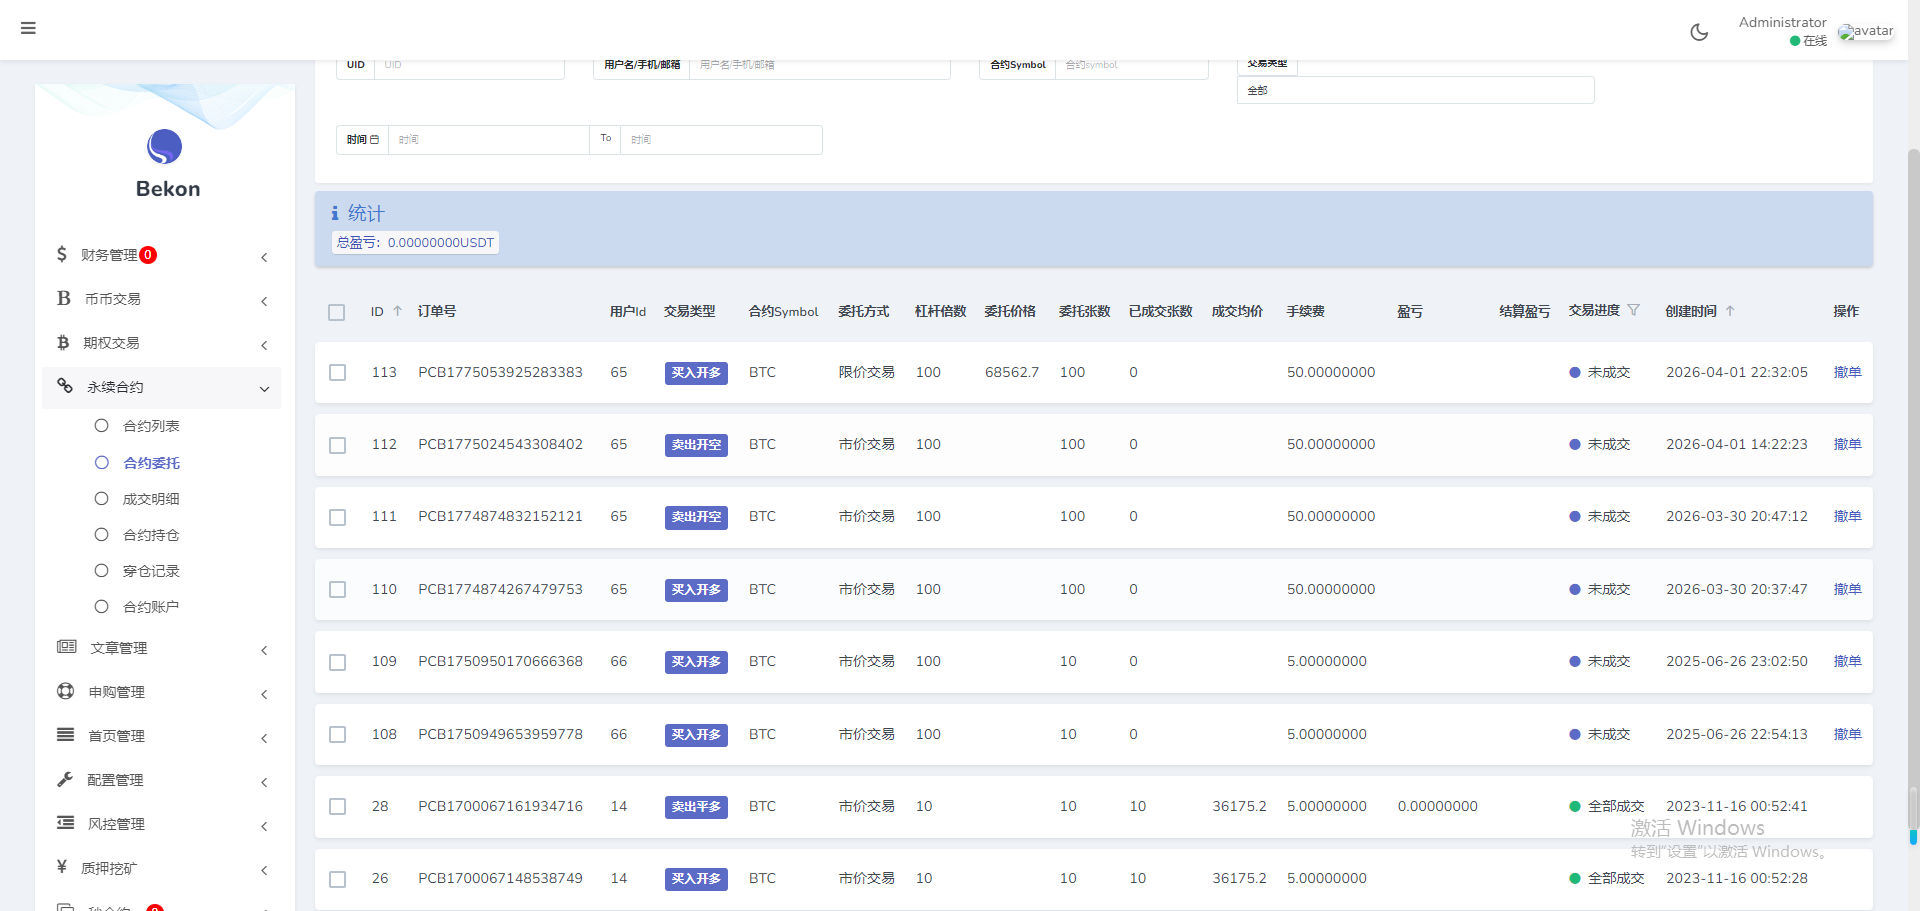Open the 合约持仓 submenu item
Viewport: 1920px width, 911px height.
coord(151,535)
